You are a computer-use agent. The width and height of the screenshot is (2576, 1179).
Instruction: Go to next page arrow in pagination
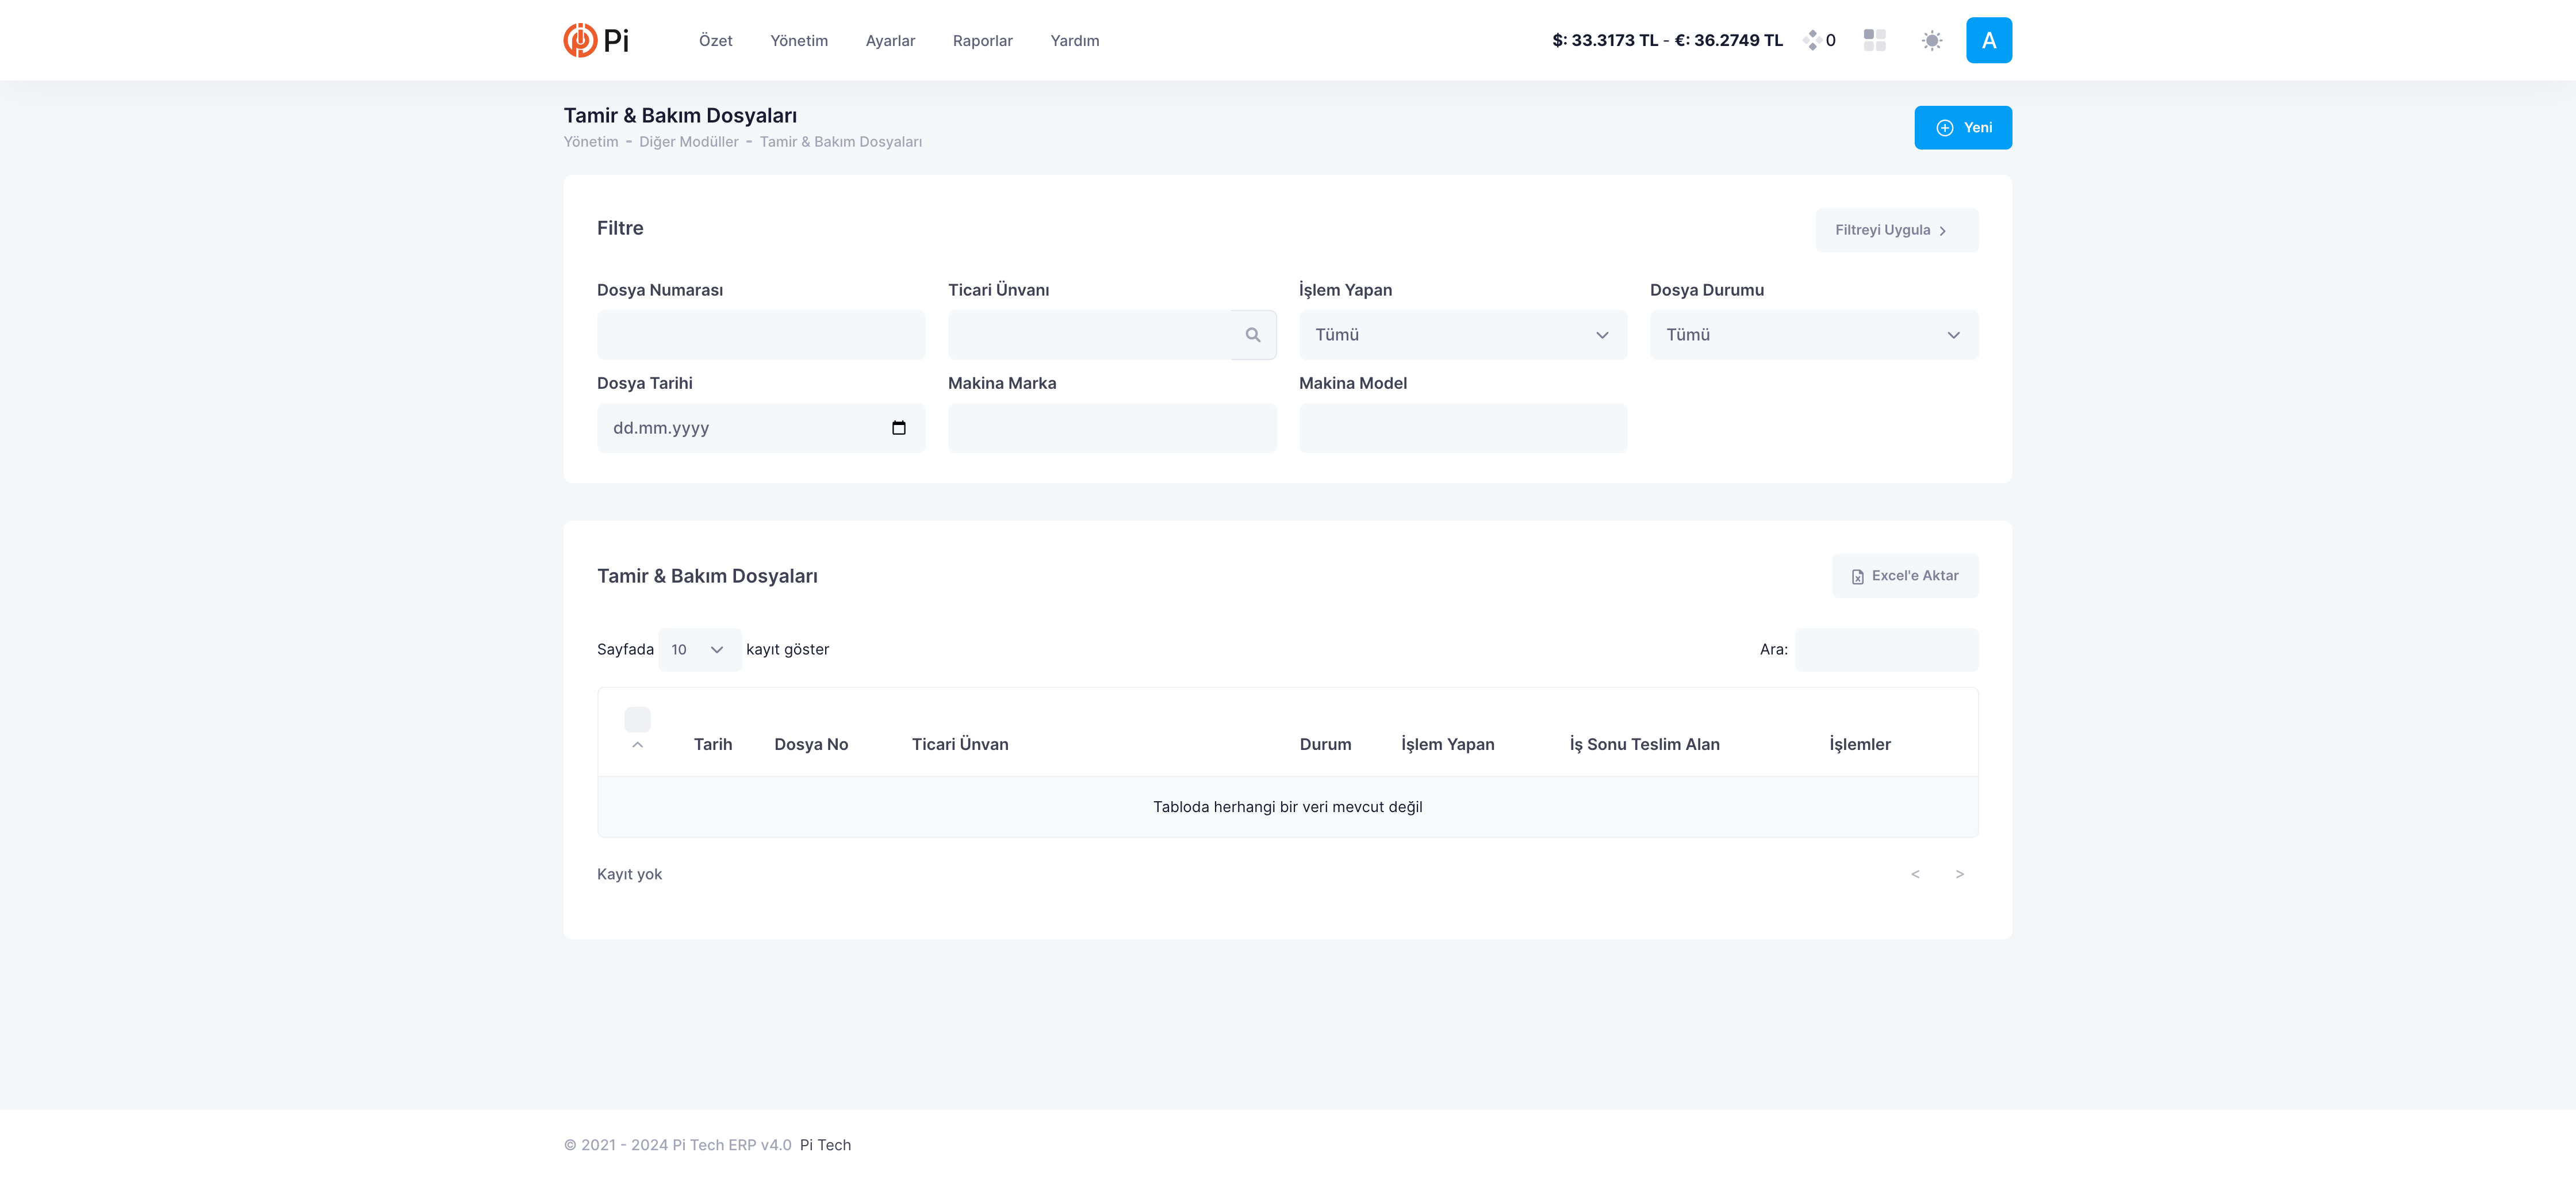point(1959,874)
